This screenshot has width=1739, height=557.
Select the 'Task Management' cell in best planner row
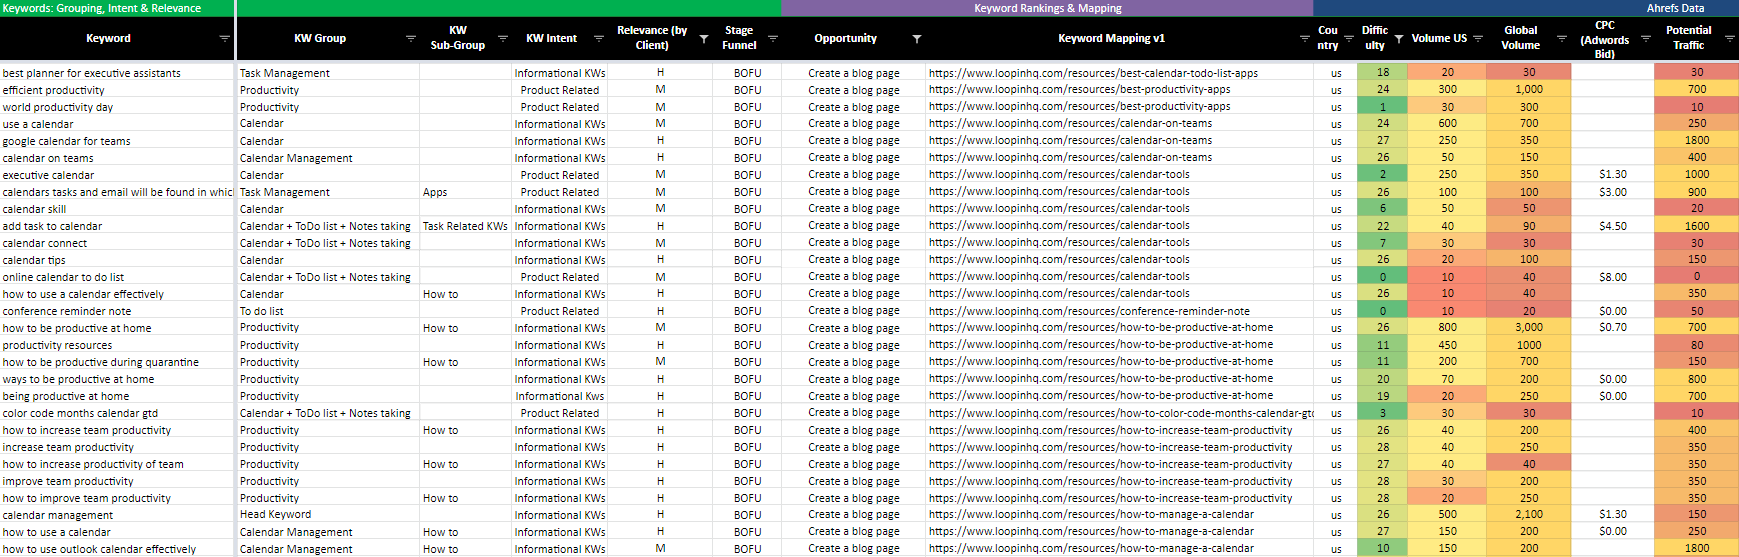click(x=328, y=73)
